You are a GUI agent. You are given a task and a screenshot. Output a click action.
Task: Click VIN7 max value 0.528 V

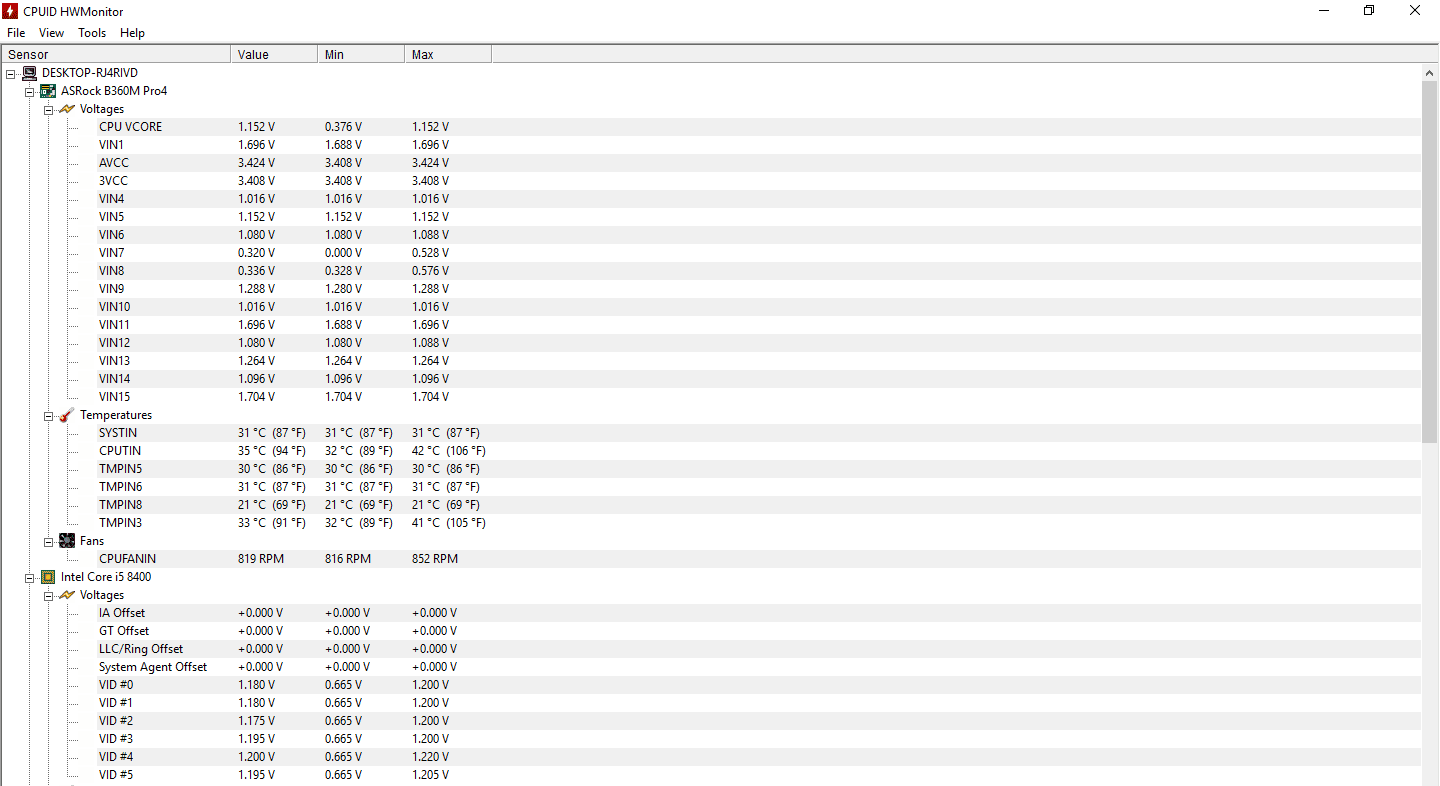[x=430, y=253]
